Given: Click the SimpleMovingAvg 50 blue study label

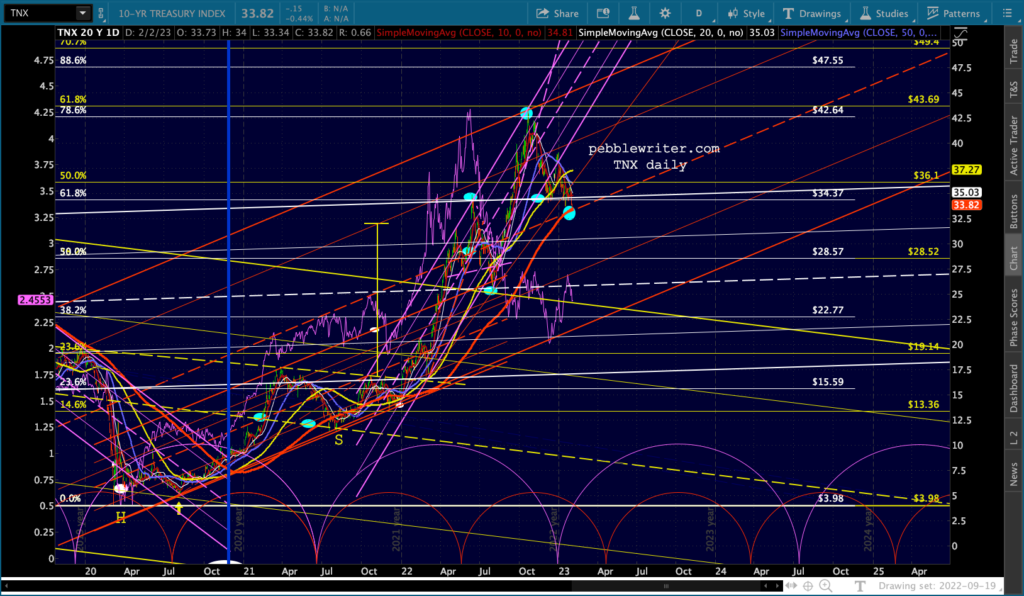Looking at the screenshot, I should [858, 32].
